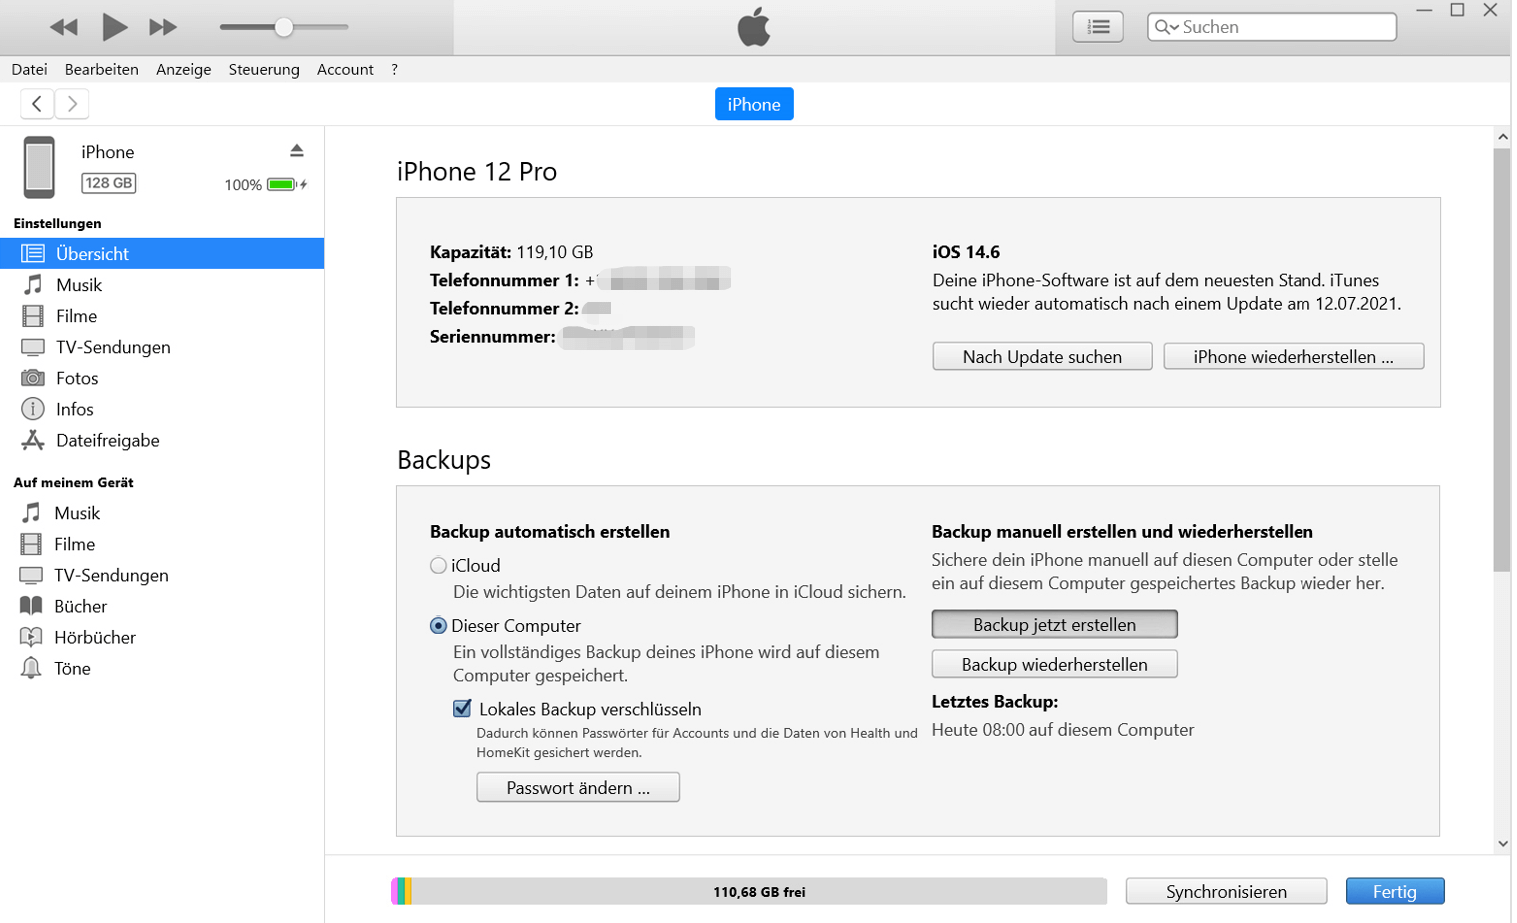Click the rewind (previous track) icon

click(64, 27)
